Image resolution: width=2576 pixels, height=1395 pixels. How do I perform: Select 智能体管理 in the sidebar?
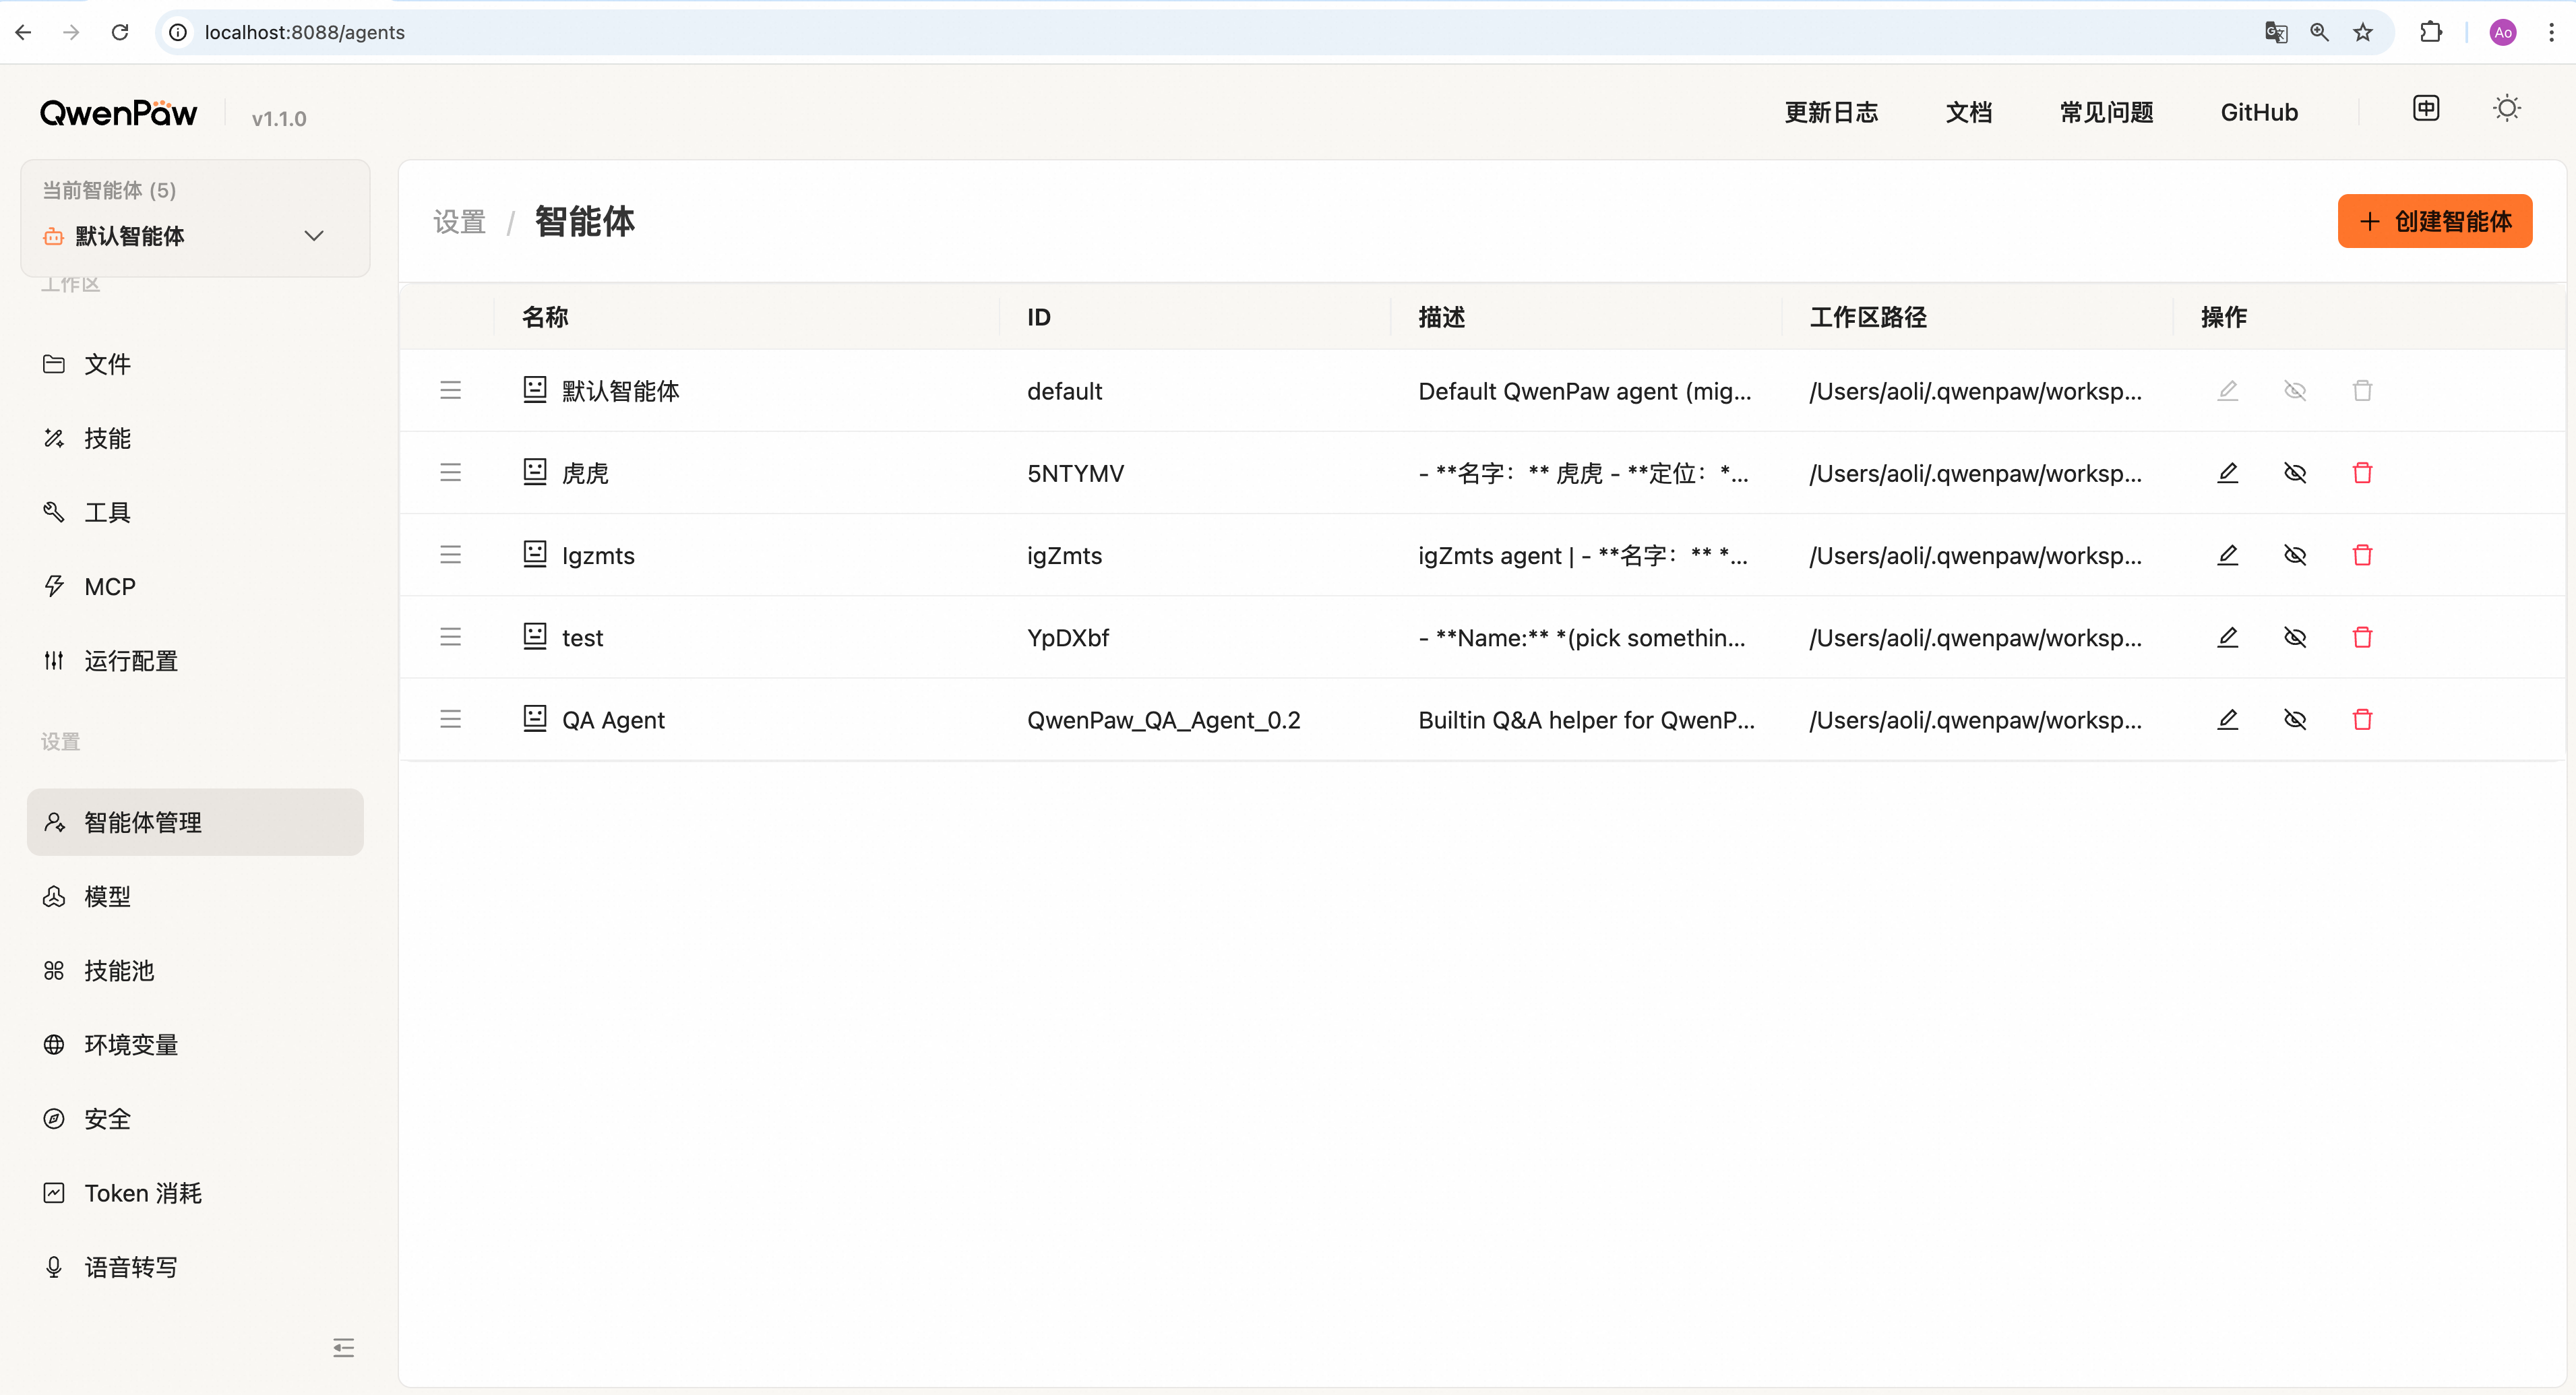coord(195,822)
